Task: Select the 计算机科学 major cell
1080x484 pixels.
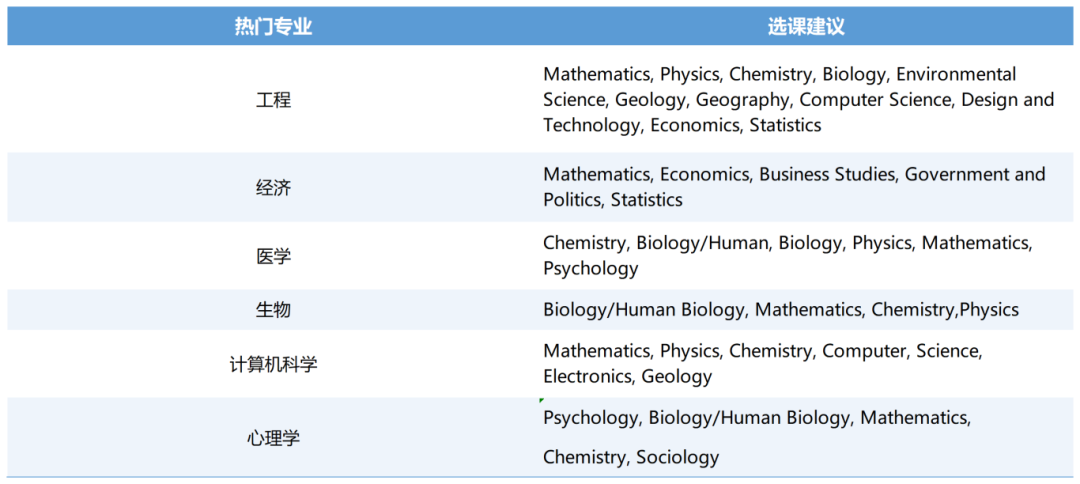Action: pyautogui.click(x=273, y=364)
